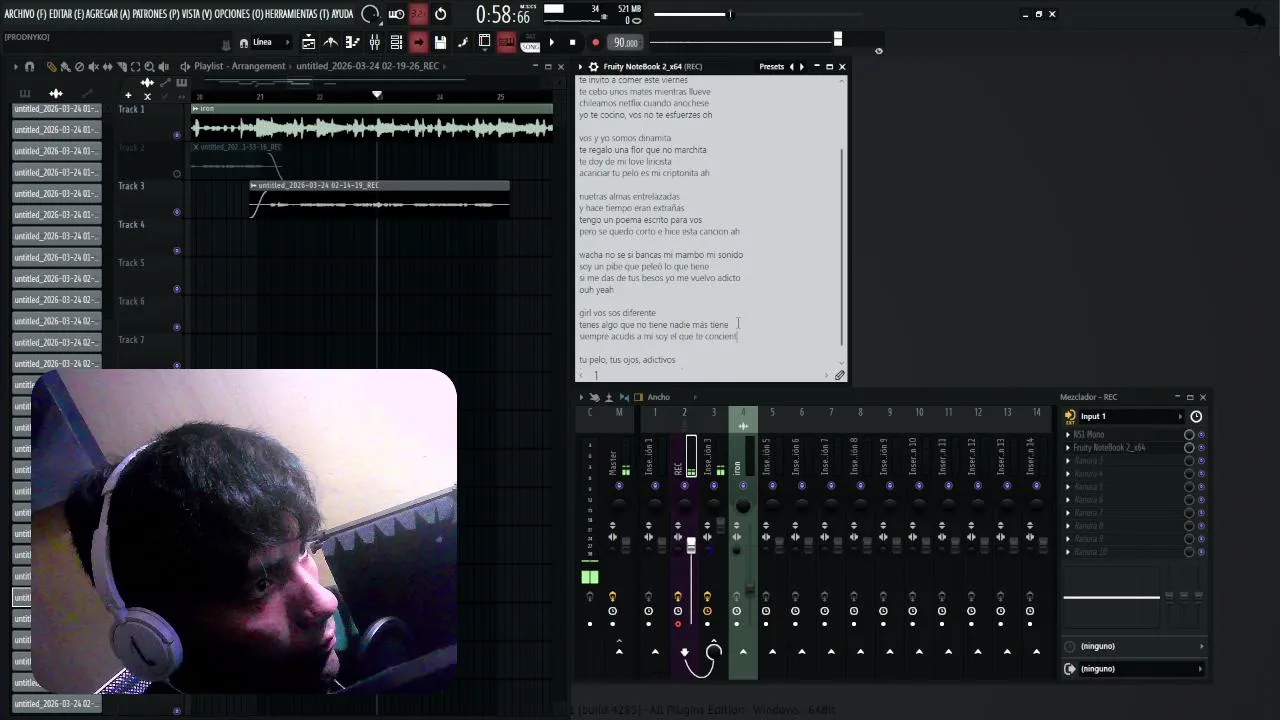Toggle wait for input before recording
Viewport: 1280px width, 720px height.
[x=395, y=14]
